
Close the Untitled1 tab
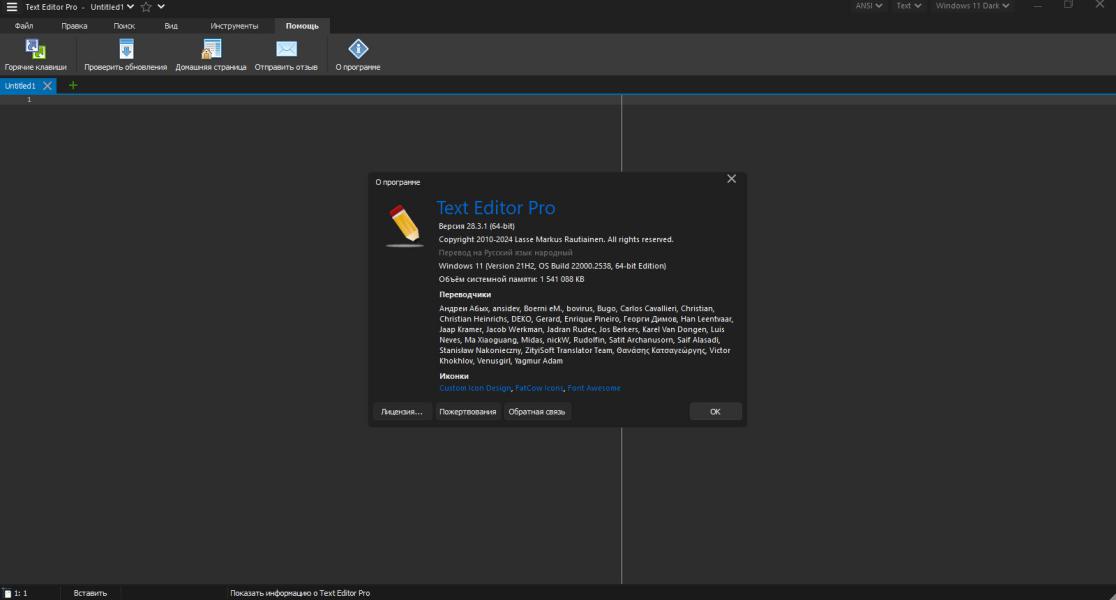(47, 85)
